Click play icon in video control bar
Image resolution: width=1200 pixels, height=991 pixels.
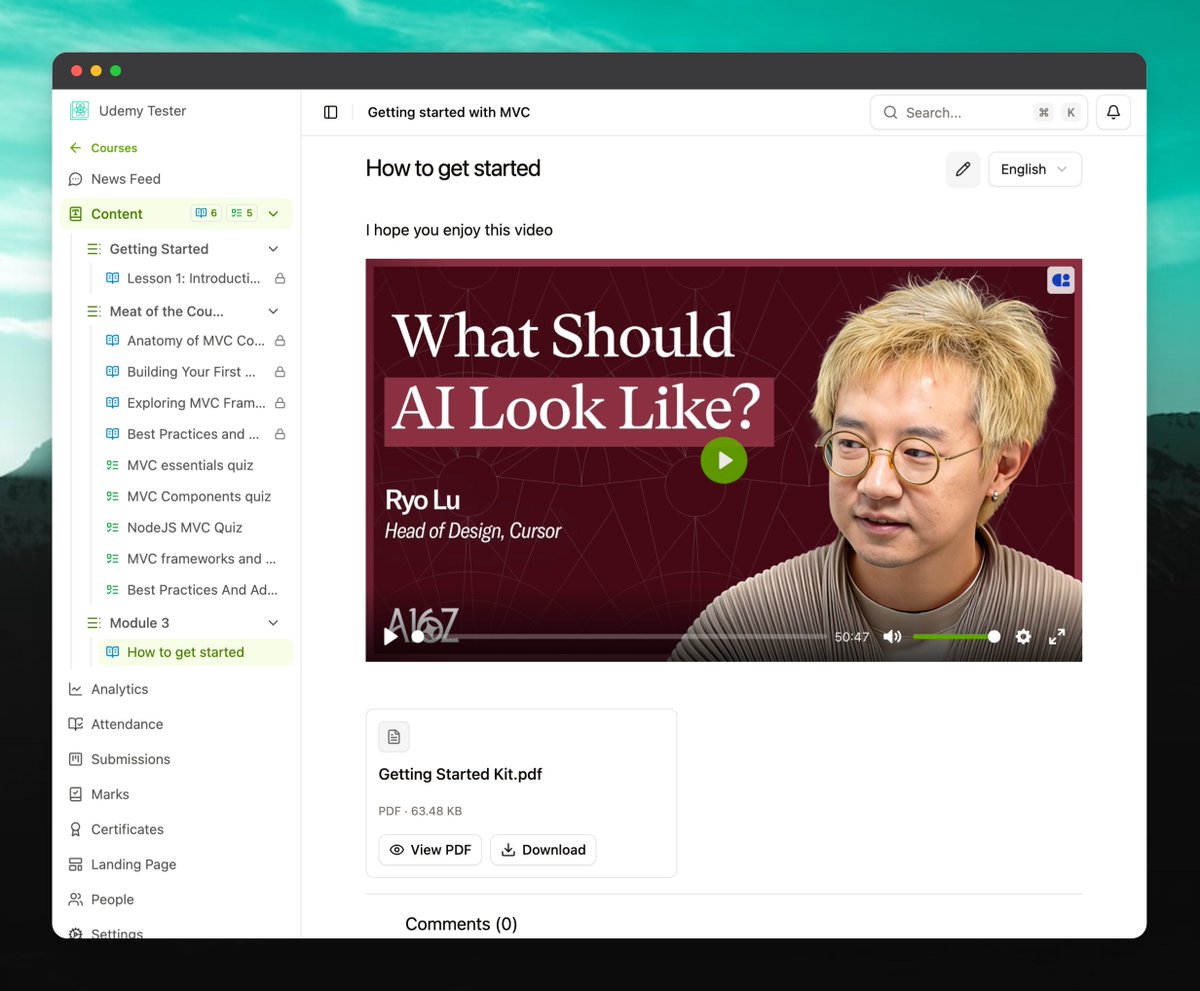click(x=391, y=636)
